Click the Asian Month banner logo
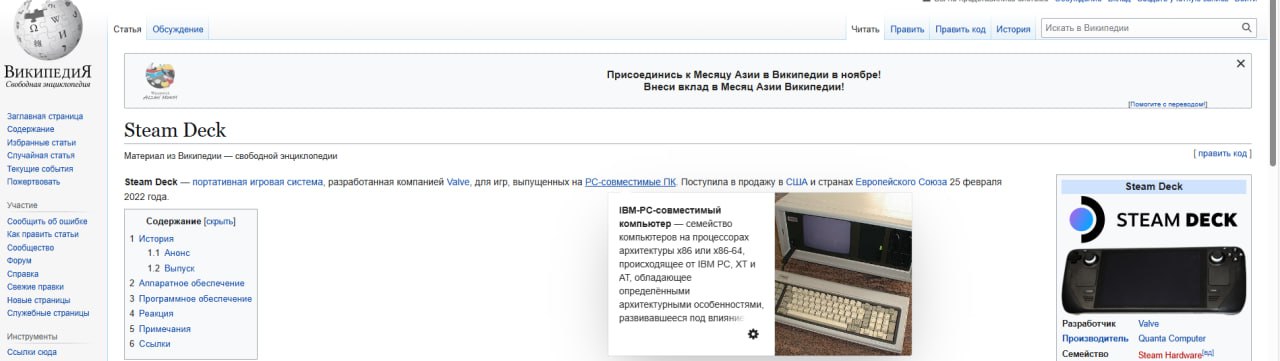The image size is (1280, 361). coord(160,80)
